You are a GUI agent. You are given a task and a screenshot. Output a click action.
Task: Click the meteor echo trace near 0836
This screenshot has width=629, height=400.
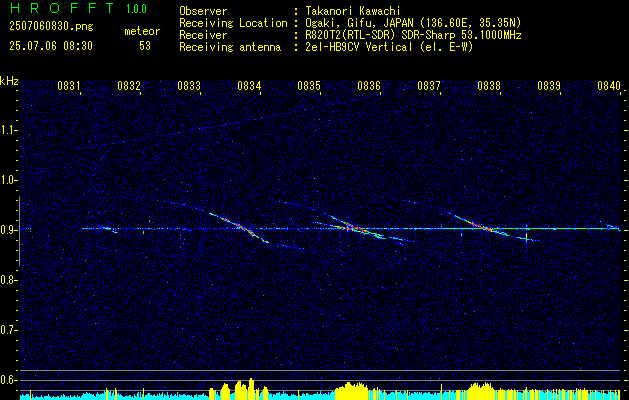pos(355,228)
